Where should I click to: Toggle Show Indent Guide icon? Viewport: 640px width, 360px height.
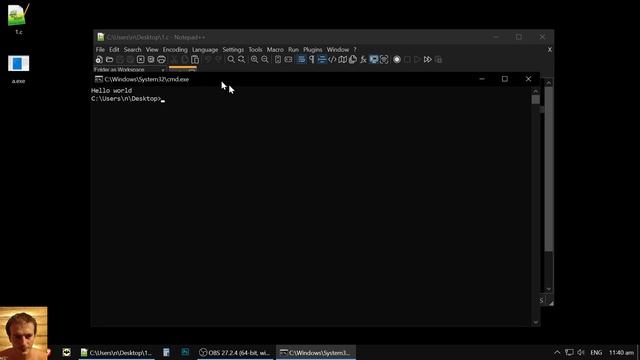[322, 60]
